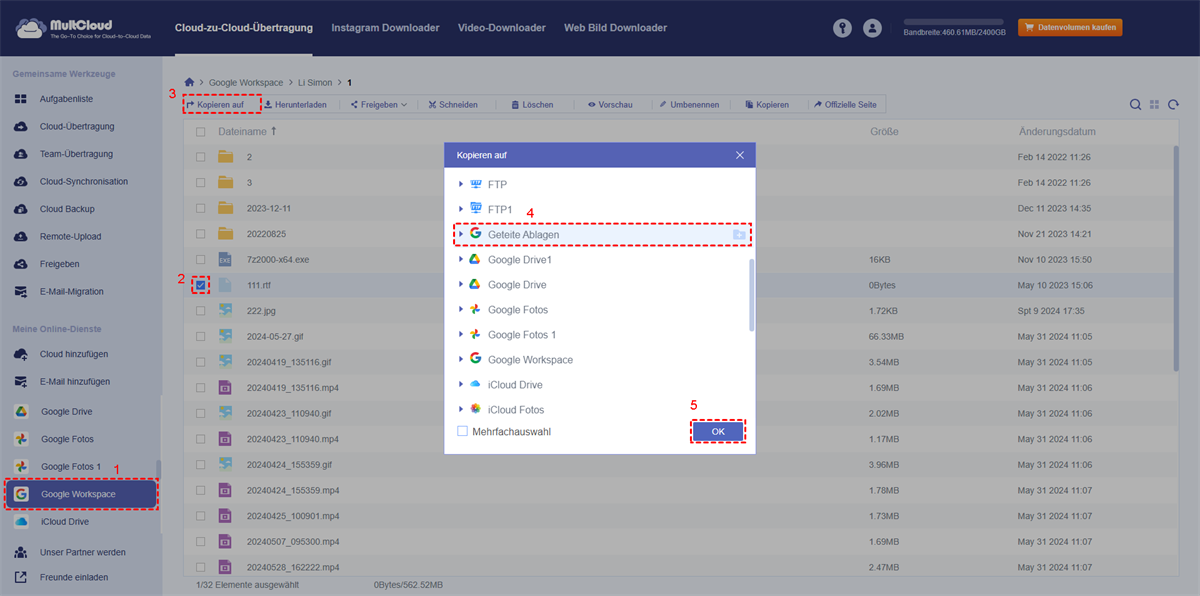This screenshot has width=1200, height=596.
Task: Check the 7z2000-x64.exe checkbox
Action: [201, 259]
